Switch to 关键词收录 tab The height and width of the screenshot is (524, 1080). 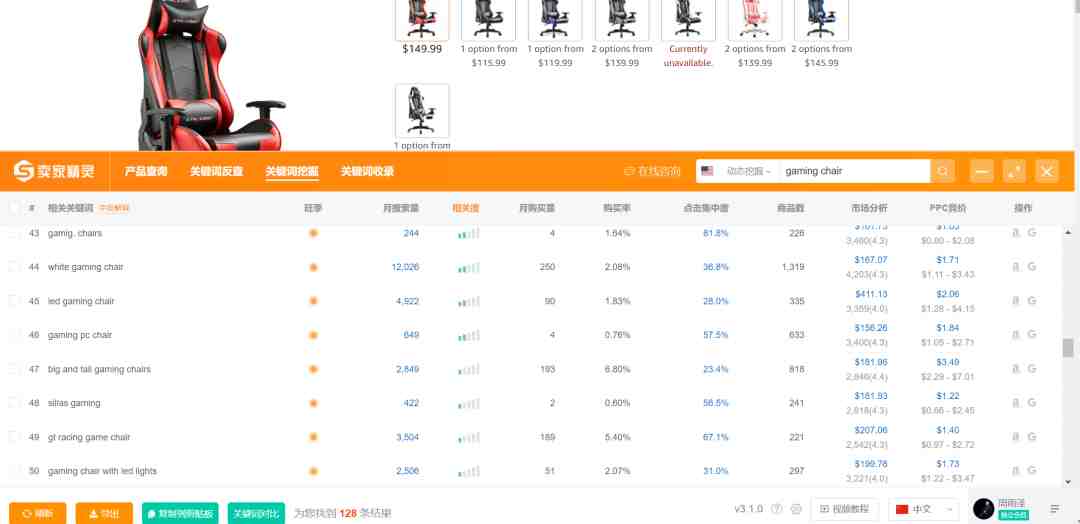click(x=367, y=171)
